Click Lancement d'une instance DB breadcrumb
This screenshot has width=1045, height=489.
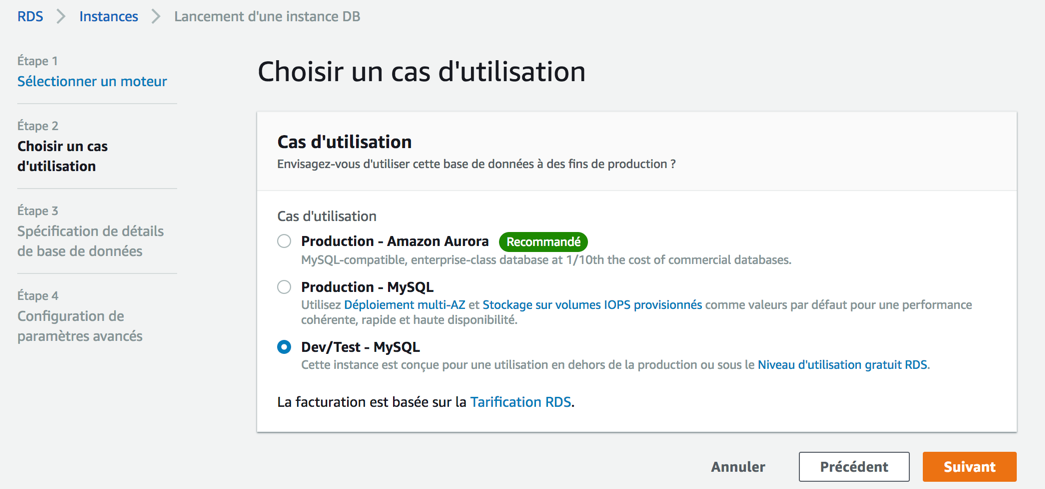[x=267, y=17]
